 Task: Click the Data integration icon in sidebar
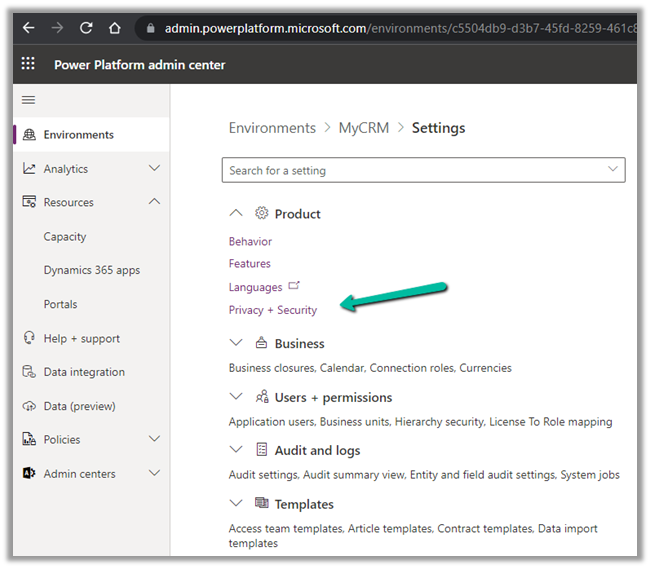point(29,372)
